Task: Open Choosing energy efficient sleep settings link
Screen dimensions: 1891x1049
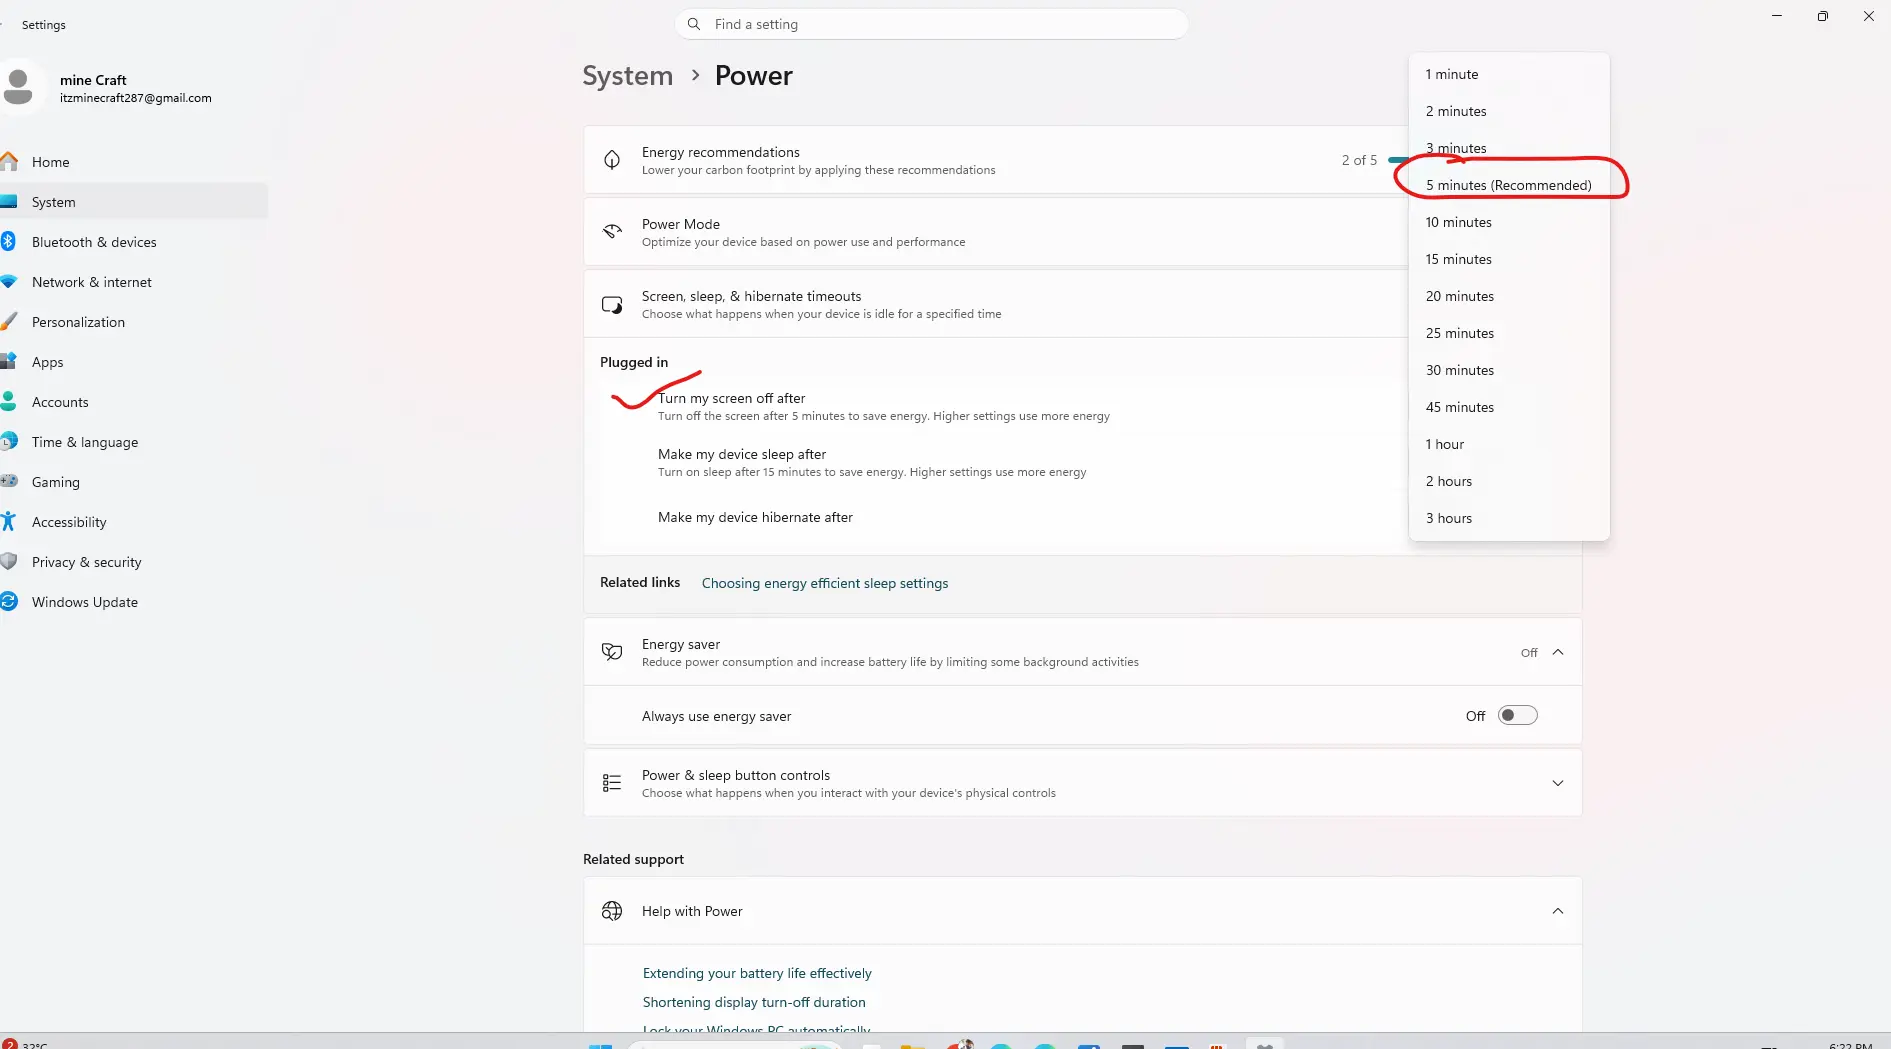Action: pyautogui.click(x=824, y=583)
